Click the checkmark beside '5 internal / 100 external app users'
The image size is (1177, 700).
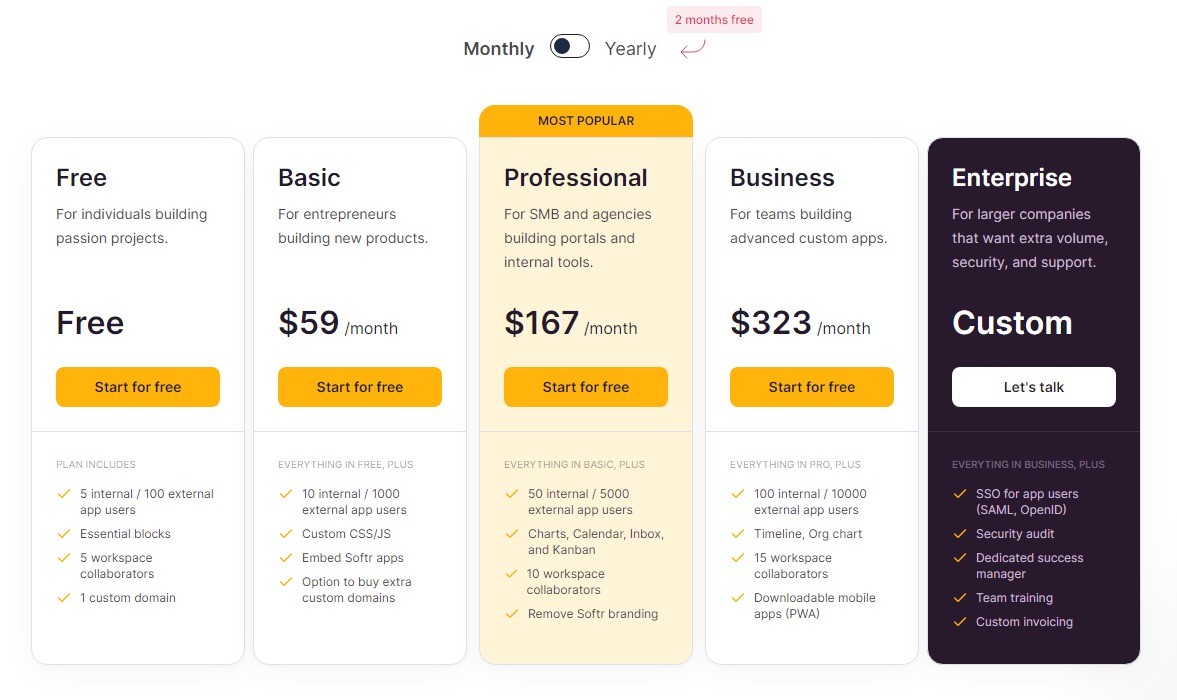63,494
